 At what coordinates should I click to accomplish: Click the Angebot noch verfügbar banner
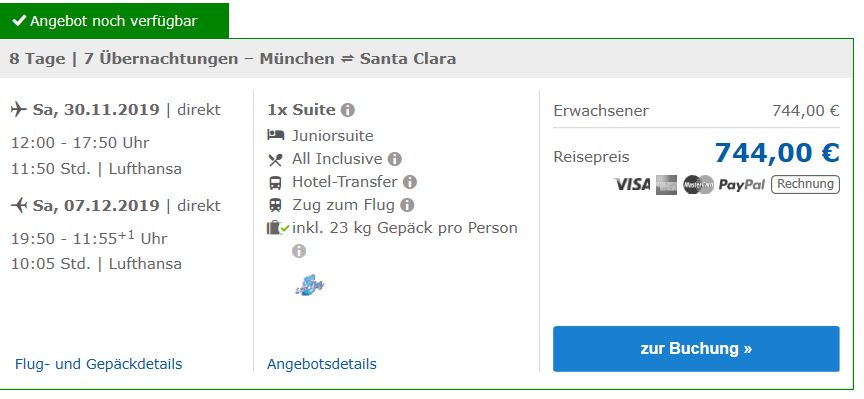pos(114,21)
